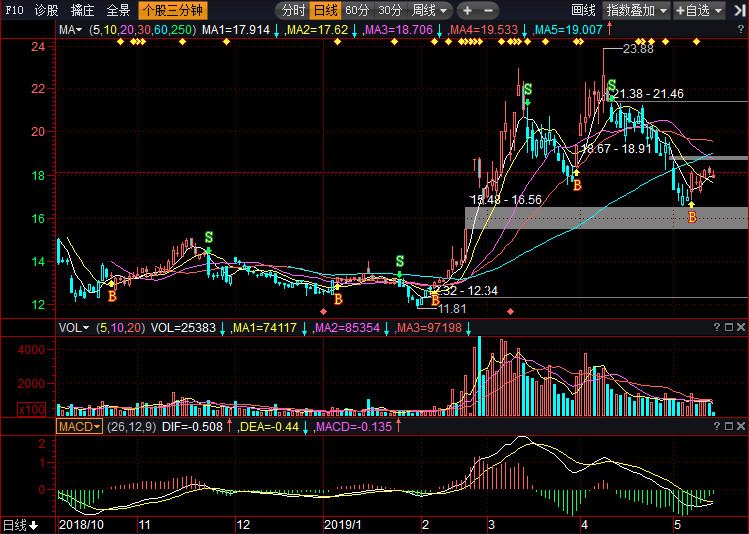Maximize the MACD indicator panel
The width and height of the screenshot is (749, 534).
pos(727,426)
